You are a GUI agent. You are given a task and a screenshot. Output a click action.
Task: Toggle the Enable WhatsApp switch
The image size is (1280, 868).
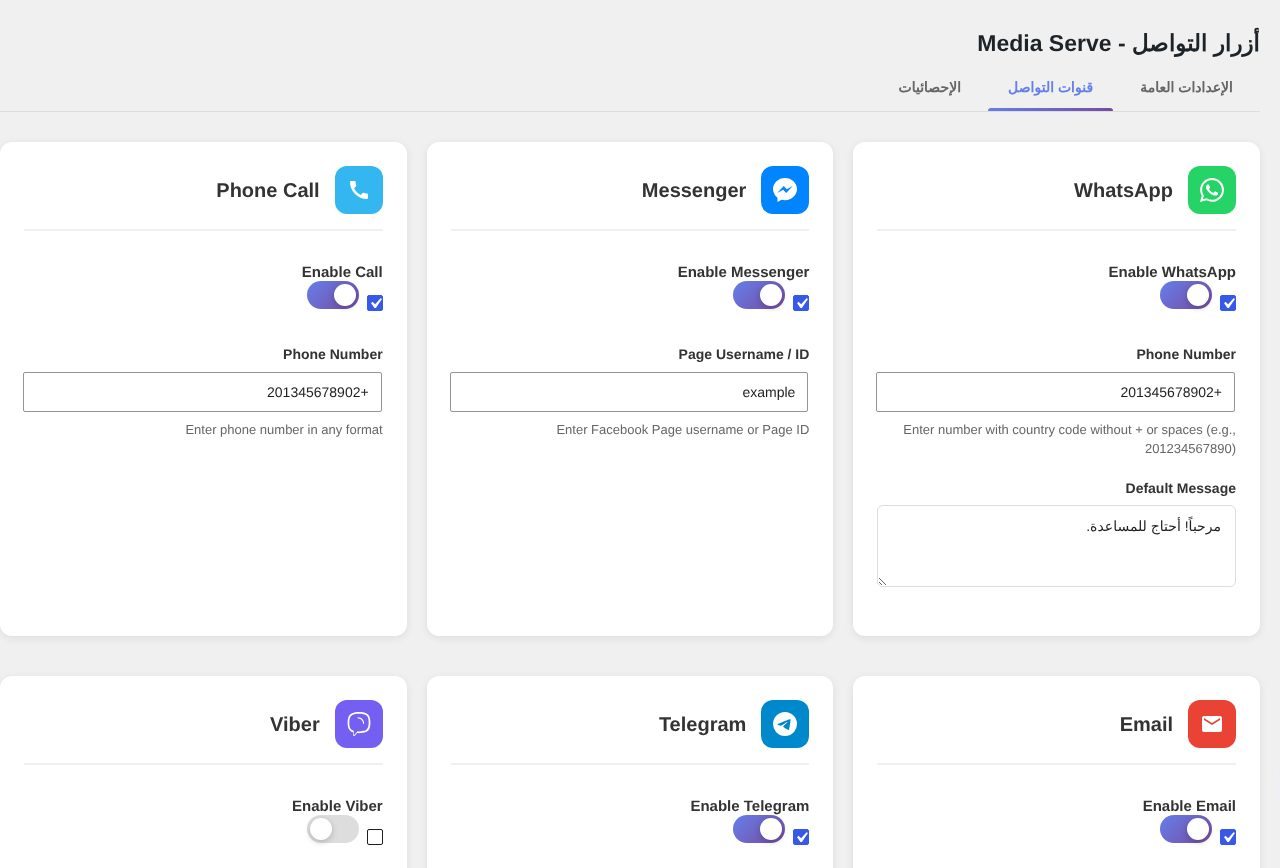1186,295
